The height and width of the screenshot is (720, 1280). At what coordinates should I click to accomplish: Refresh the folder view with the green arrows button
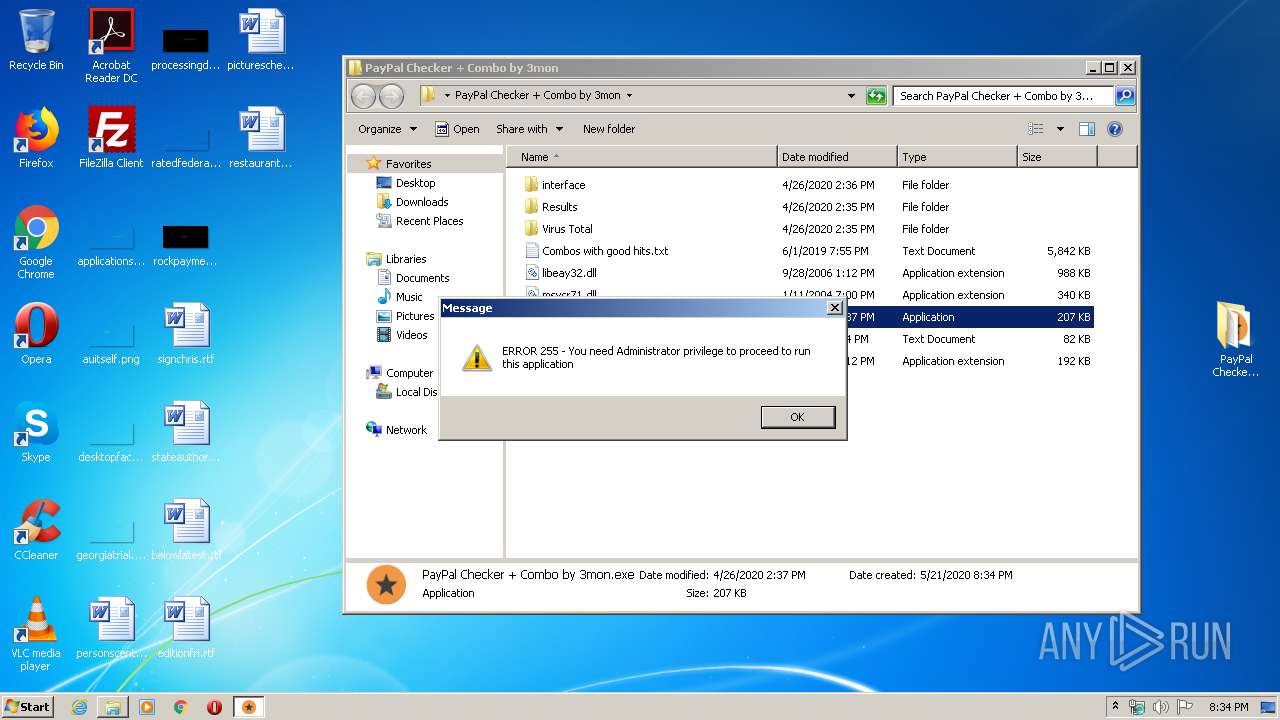876,96
